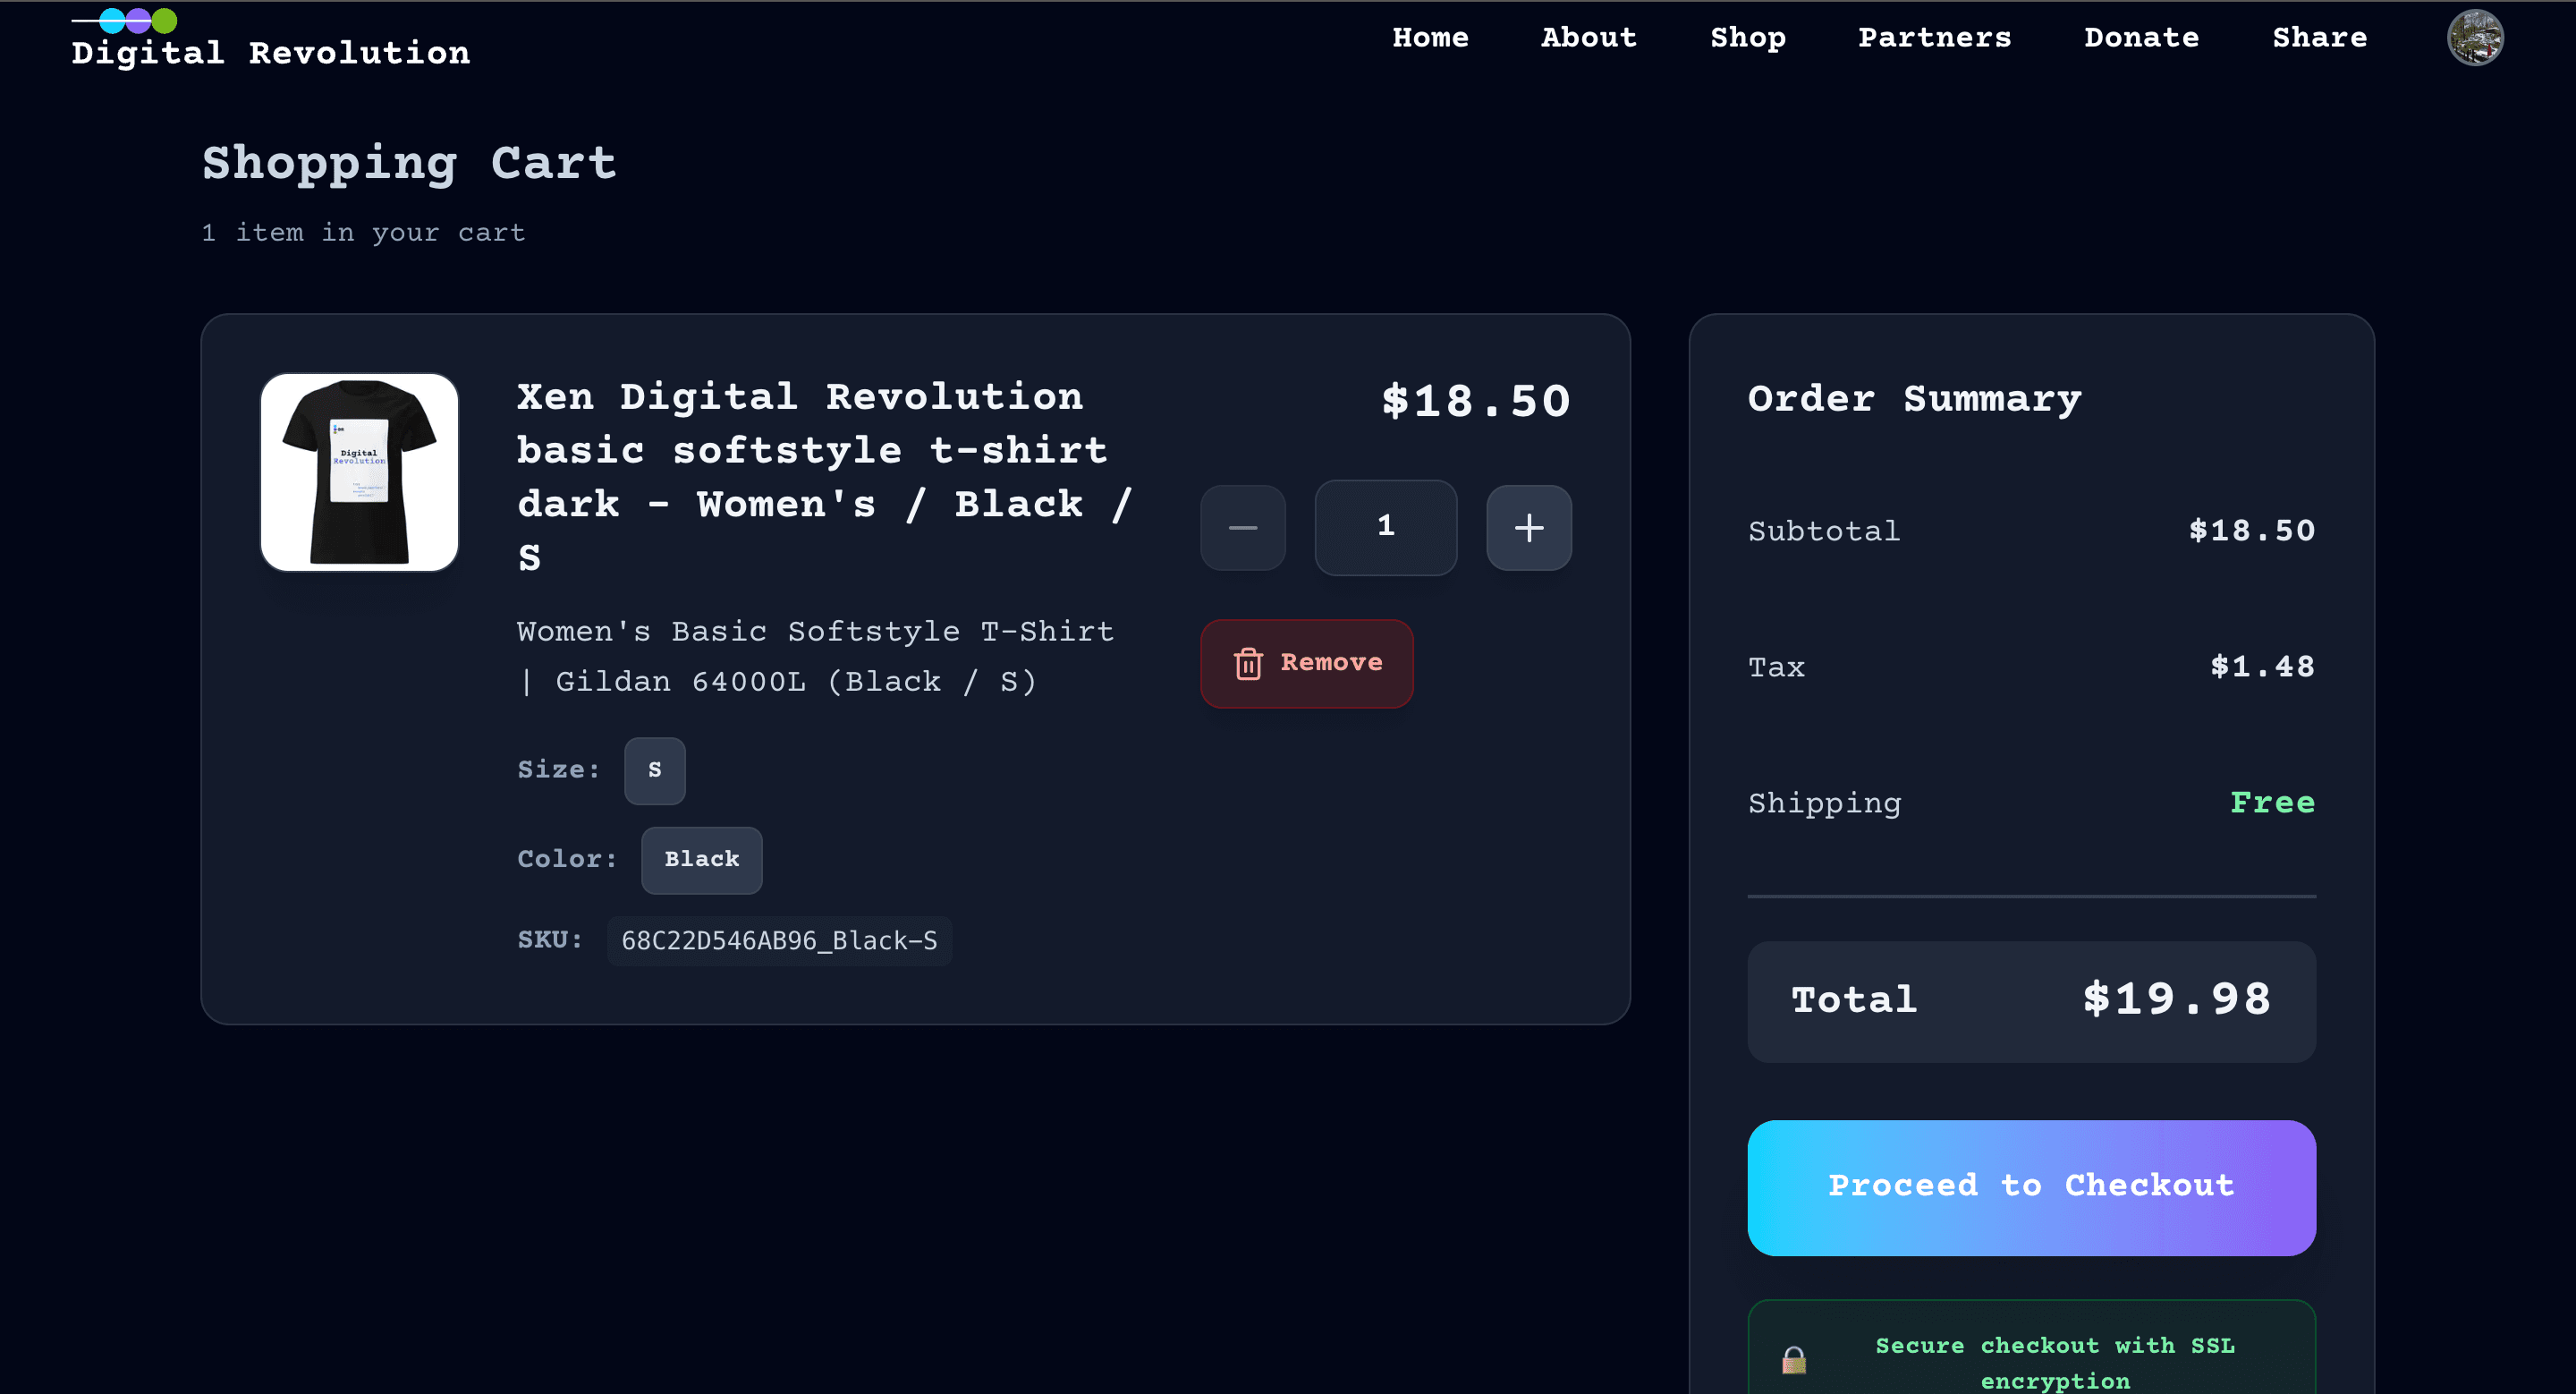Image resolution: width=2576 pixels, height=1394 pixels.
Task: Click the padlock secure checkout icon
Action: [1793, 1360]
